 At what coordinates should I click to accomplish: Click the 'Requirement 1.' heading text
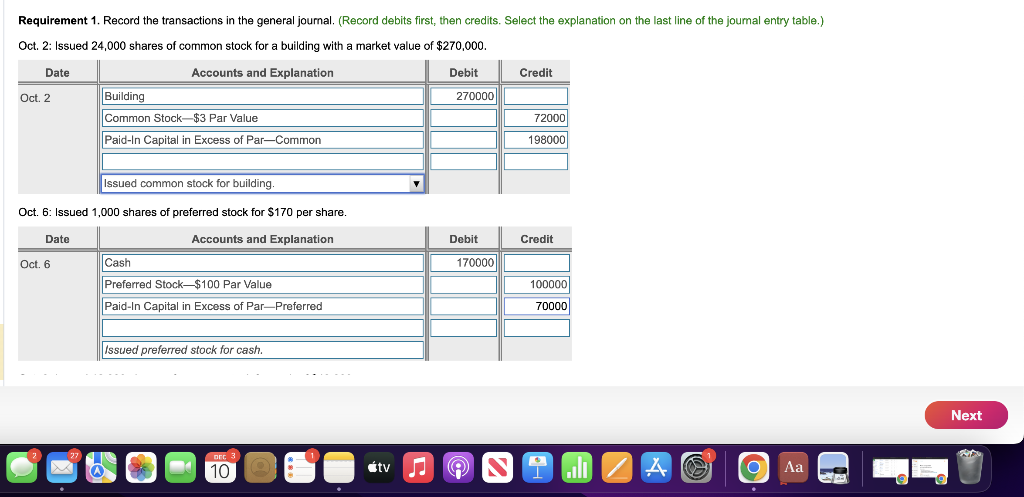[x=58, y=20]
